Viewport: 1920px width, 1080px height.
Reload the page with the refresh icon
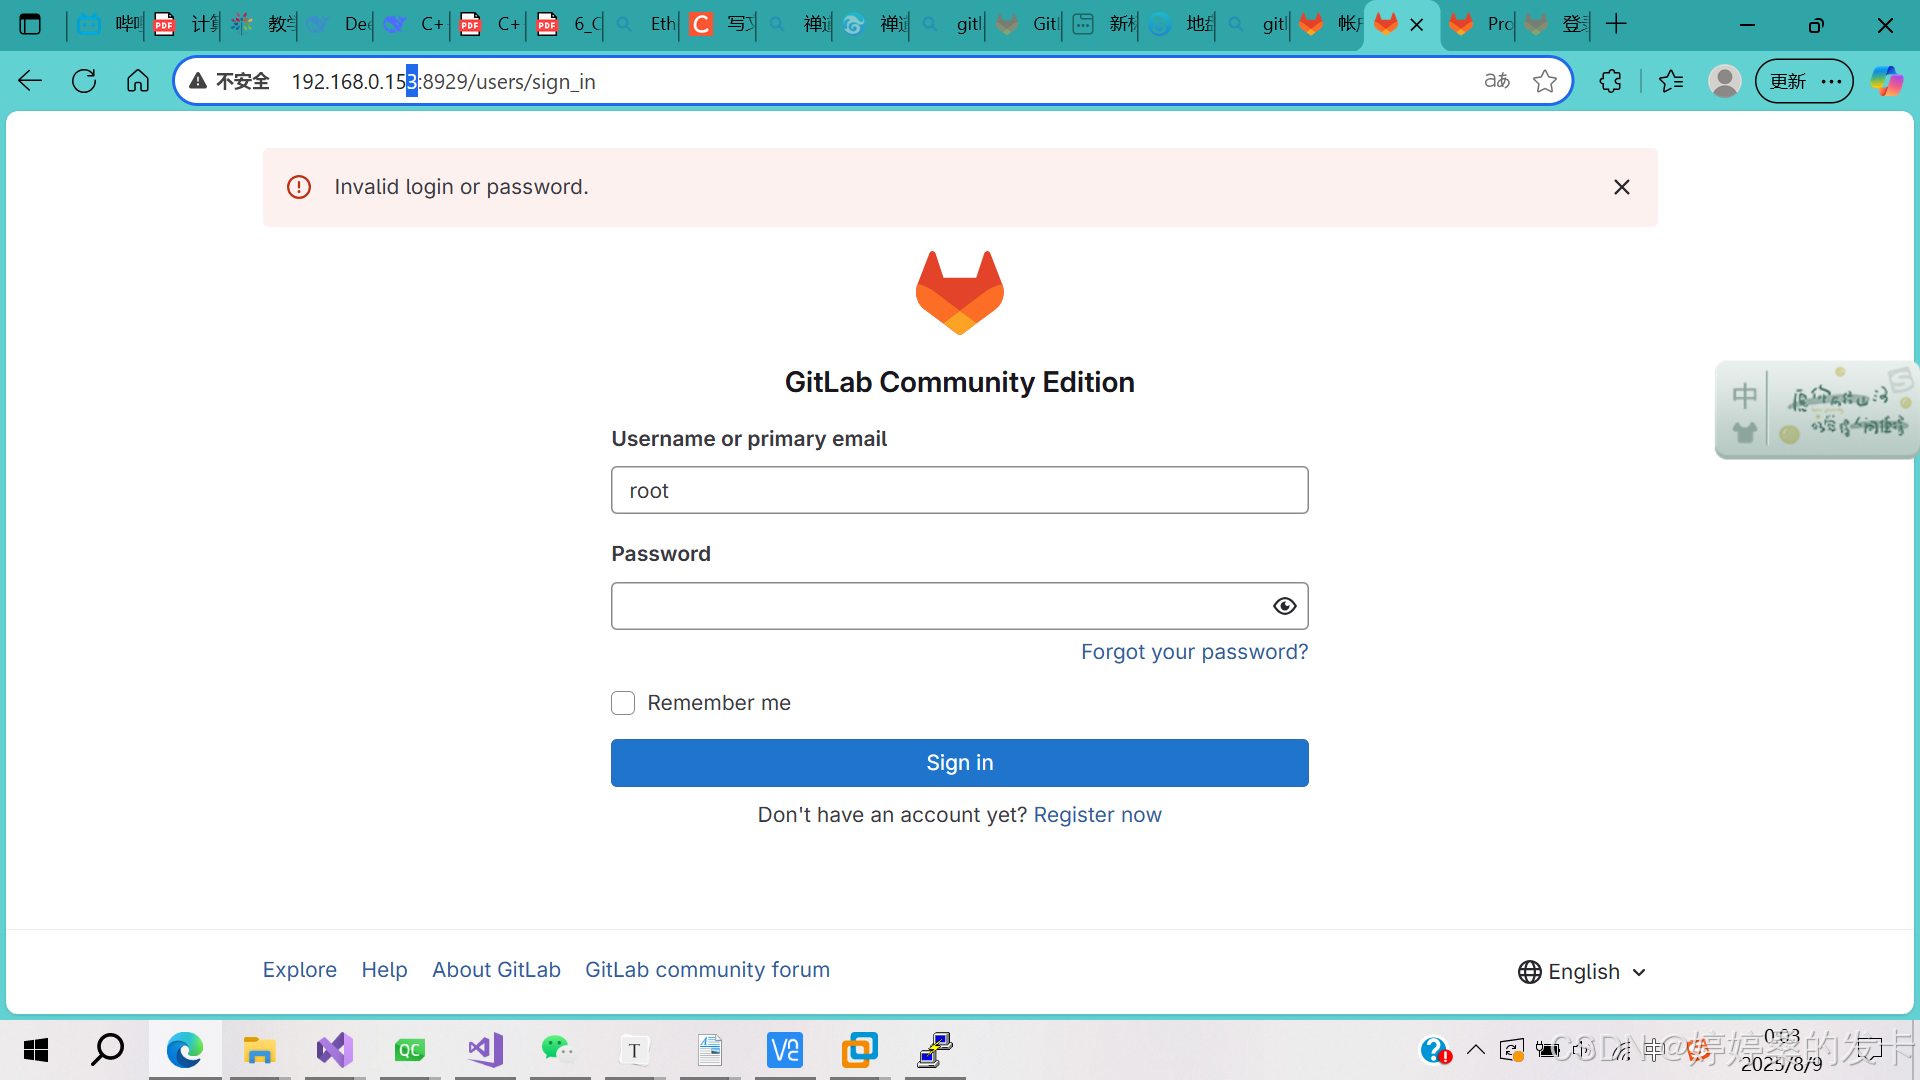tap(84, 81)
